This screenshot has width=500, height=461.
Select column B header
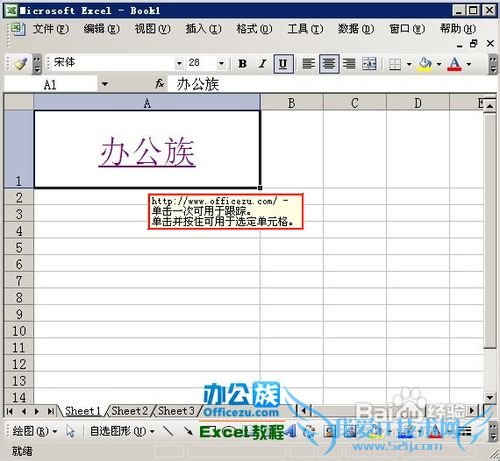[x=292, y=103]
